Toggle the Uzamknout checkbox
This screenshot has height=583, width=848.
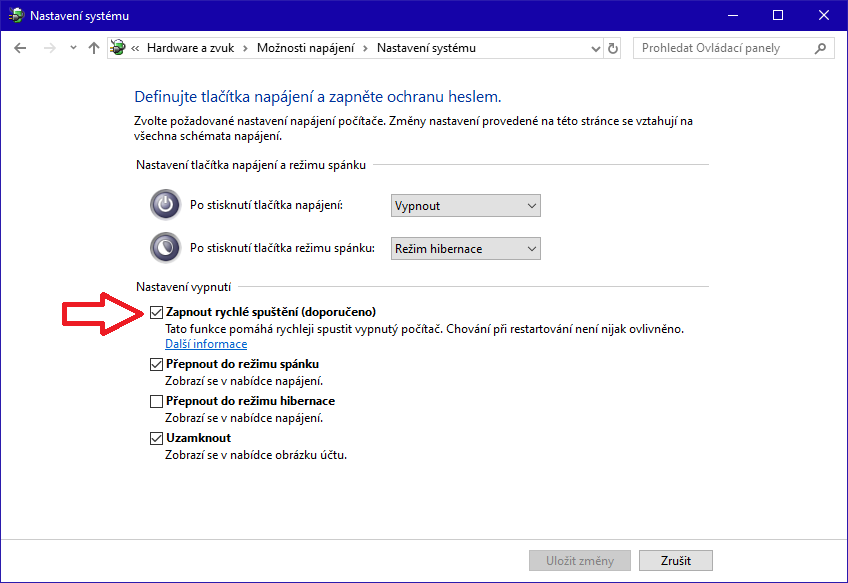click(x=156, y=439)
